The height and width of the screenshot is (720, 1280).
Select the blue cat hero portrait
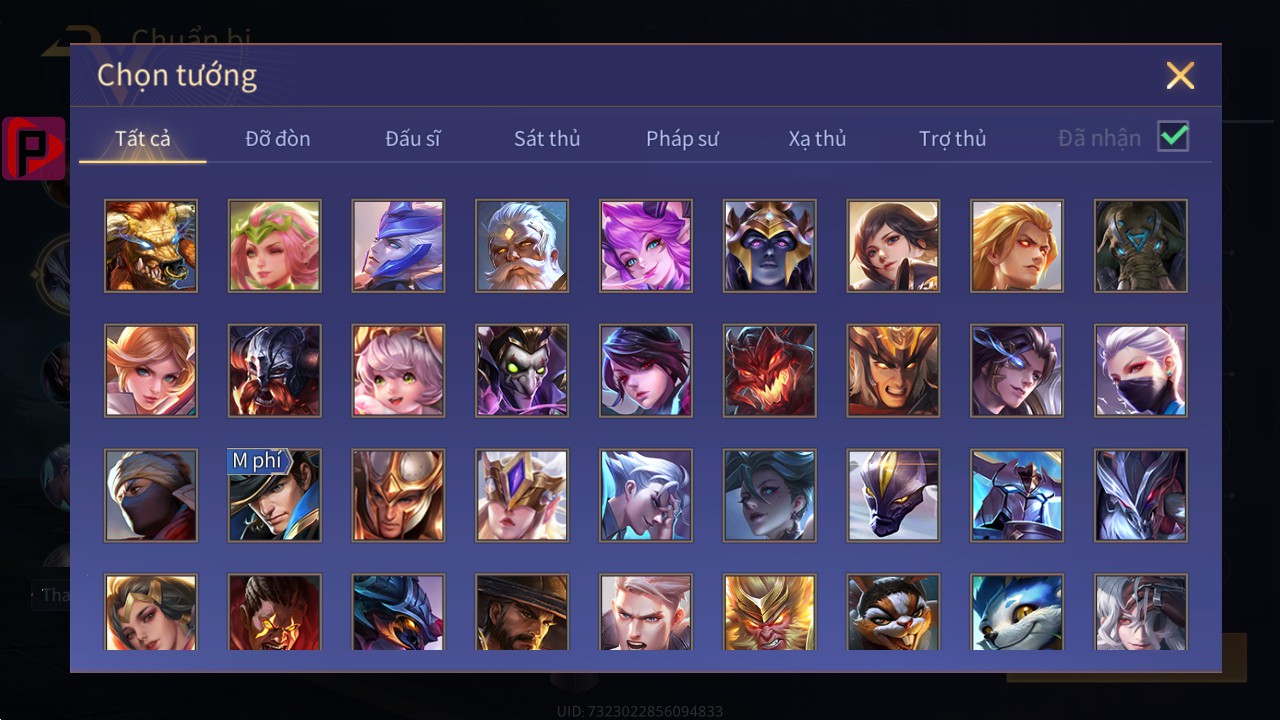pos(1017,612)
